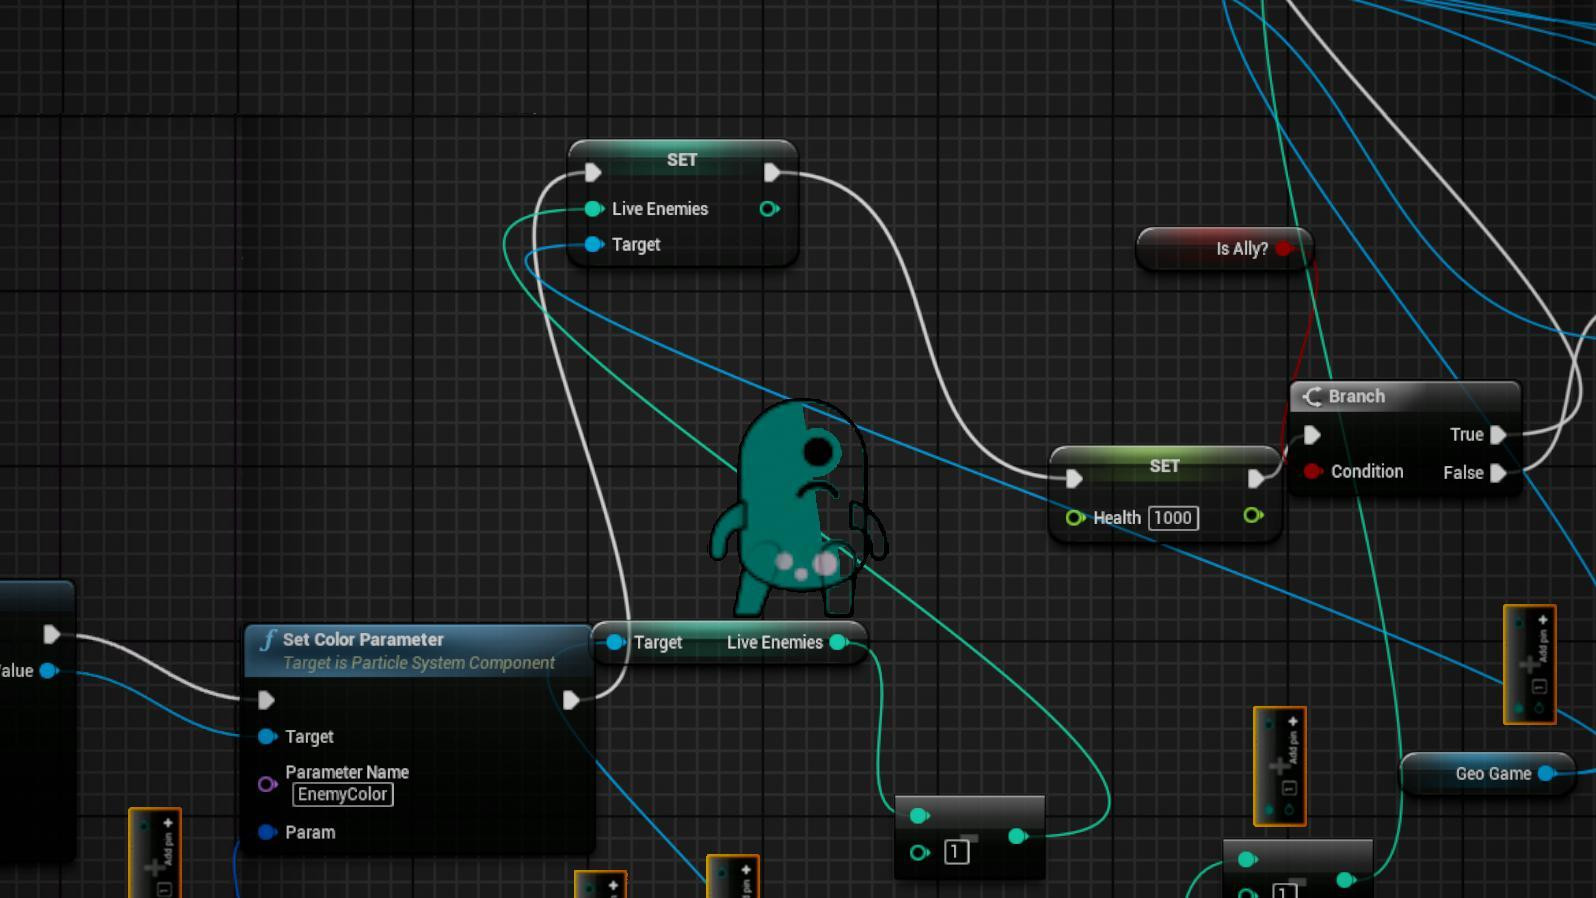Click the index field showing 1 on array node
Image resolution: width=1596 pixels, height=898 pixels.
pyautogui.click(x=956, y=852)
